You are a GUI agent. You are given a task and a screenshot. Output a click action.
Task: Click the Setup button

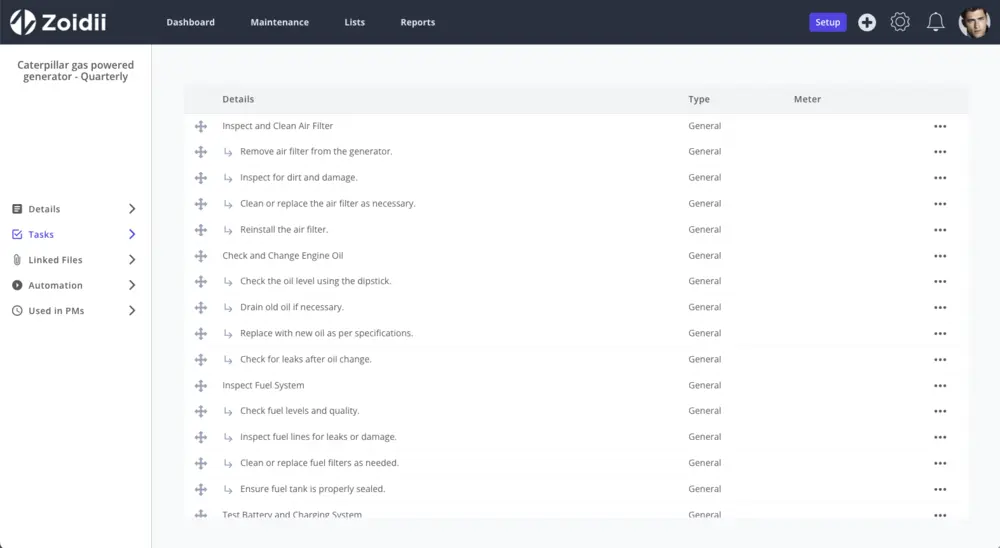[x=828, y=22]
